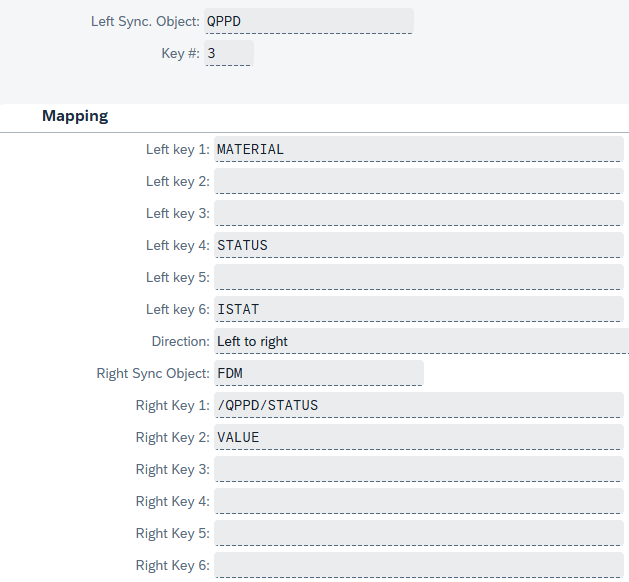The width and height of the screenshot is (629, 582).
Task: Click the "Left Sync. Object:" label text
Action: tap(145, 21)
